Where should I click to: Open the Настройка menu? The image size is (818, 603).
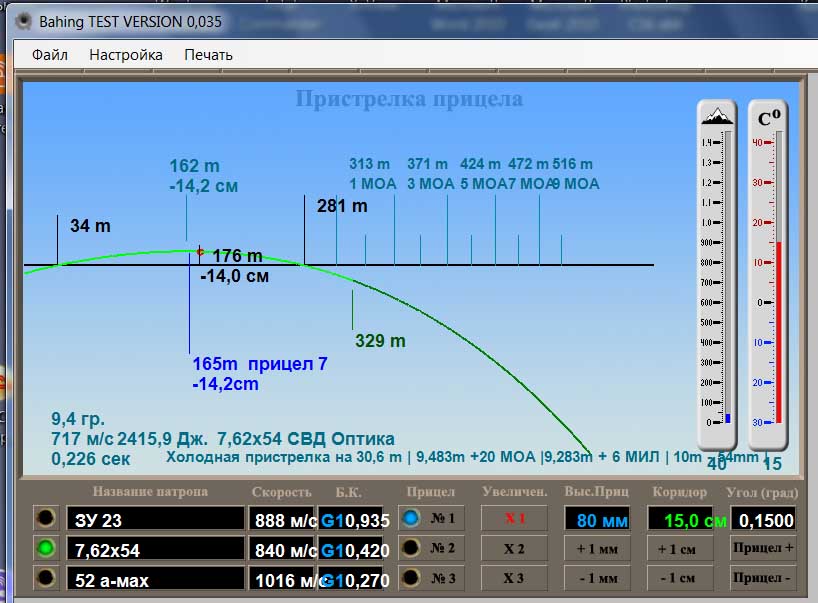click(126, 55)
